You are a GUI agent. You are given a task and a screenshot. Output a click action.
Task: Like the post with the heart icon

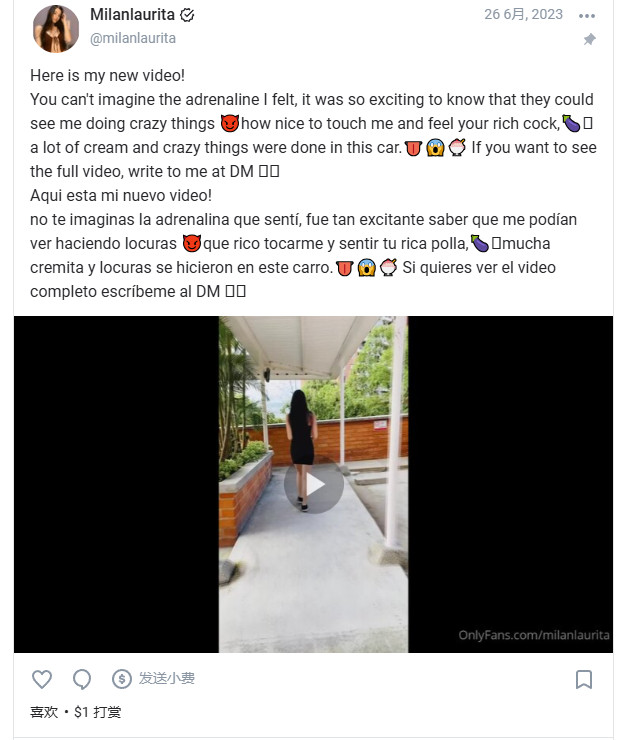[42, 679]
